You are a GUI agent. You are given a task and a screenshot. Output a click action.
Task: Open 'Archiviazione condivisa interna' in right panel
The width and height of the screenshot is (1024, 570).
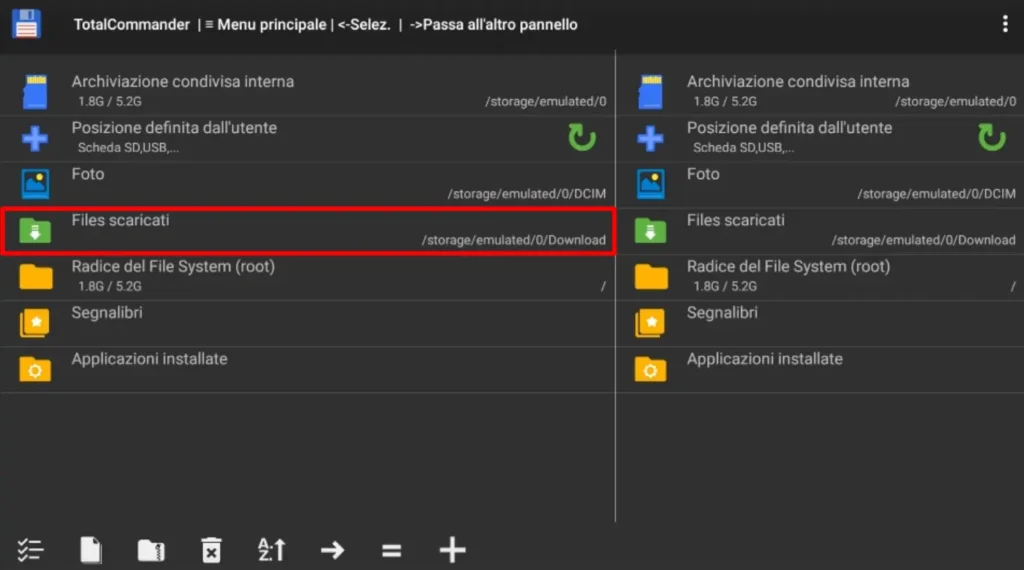(798, 82)
